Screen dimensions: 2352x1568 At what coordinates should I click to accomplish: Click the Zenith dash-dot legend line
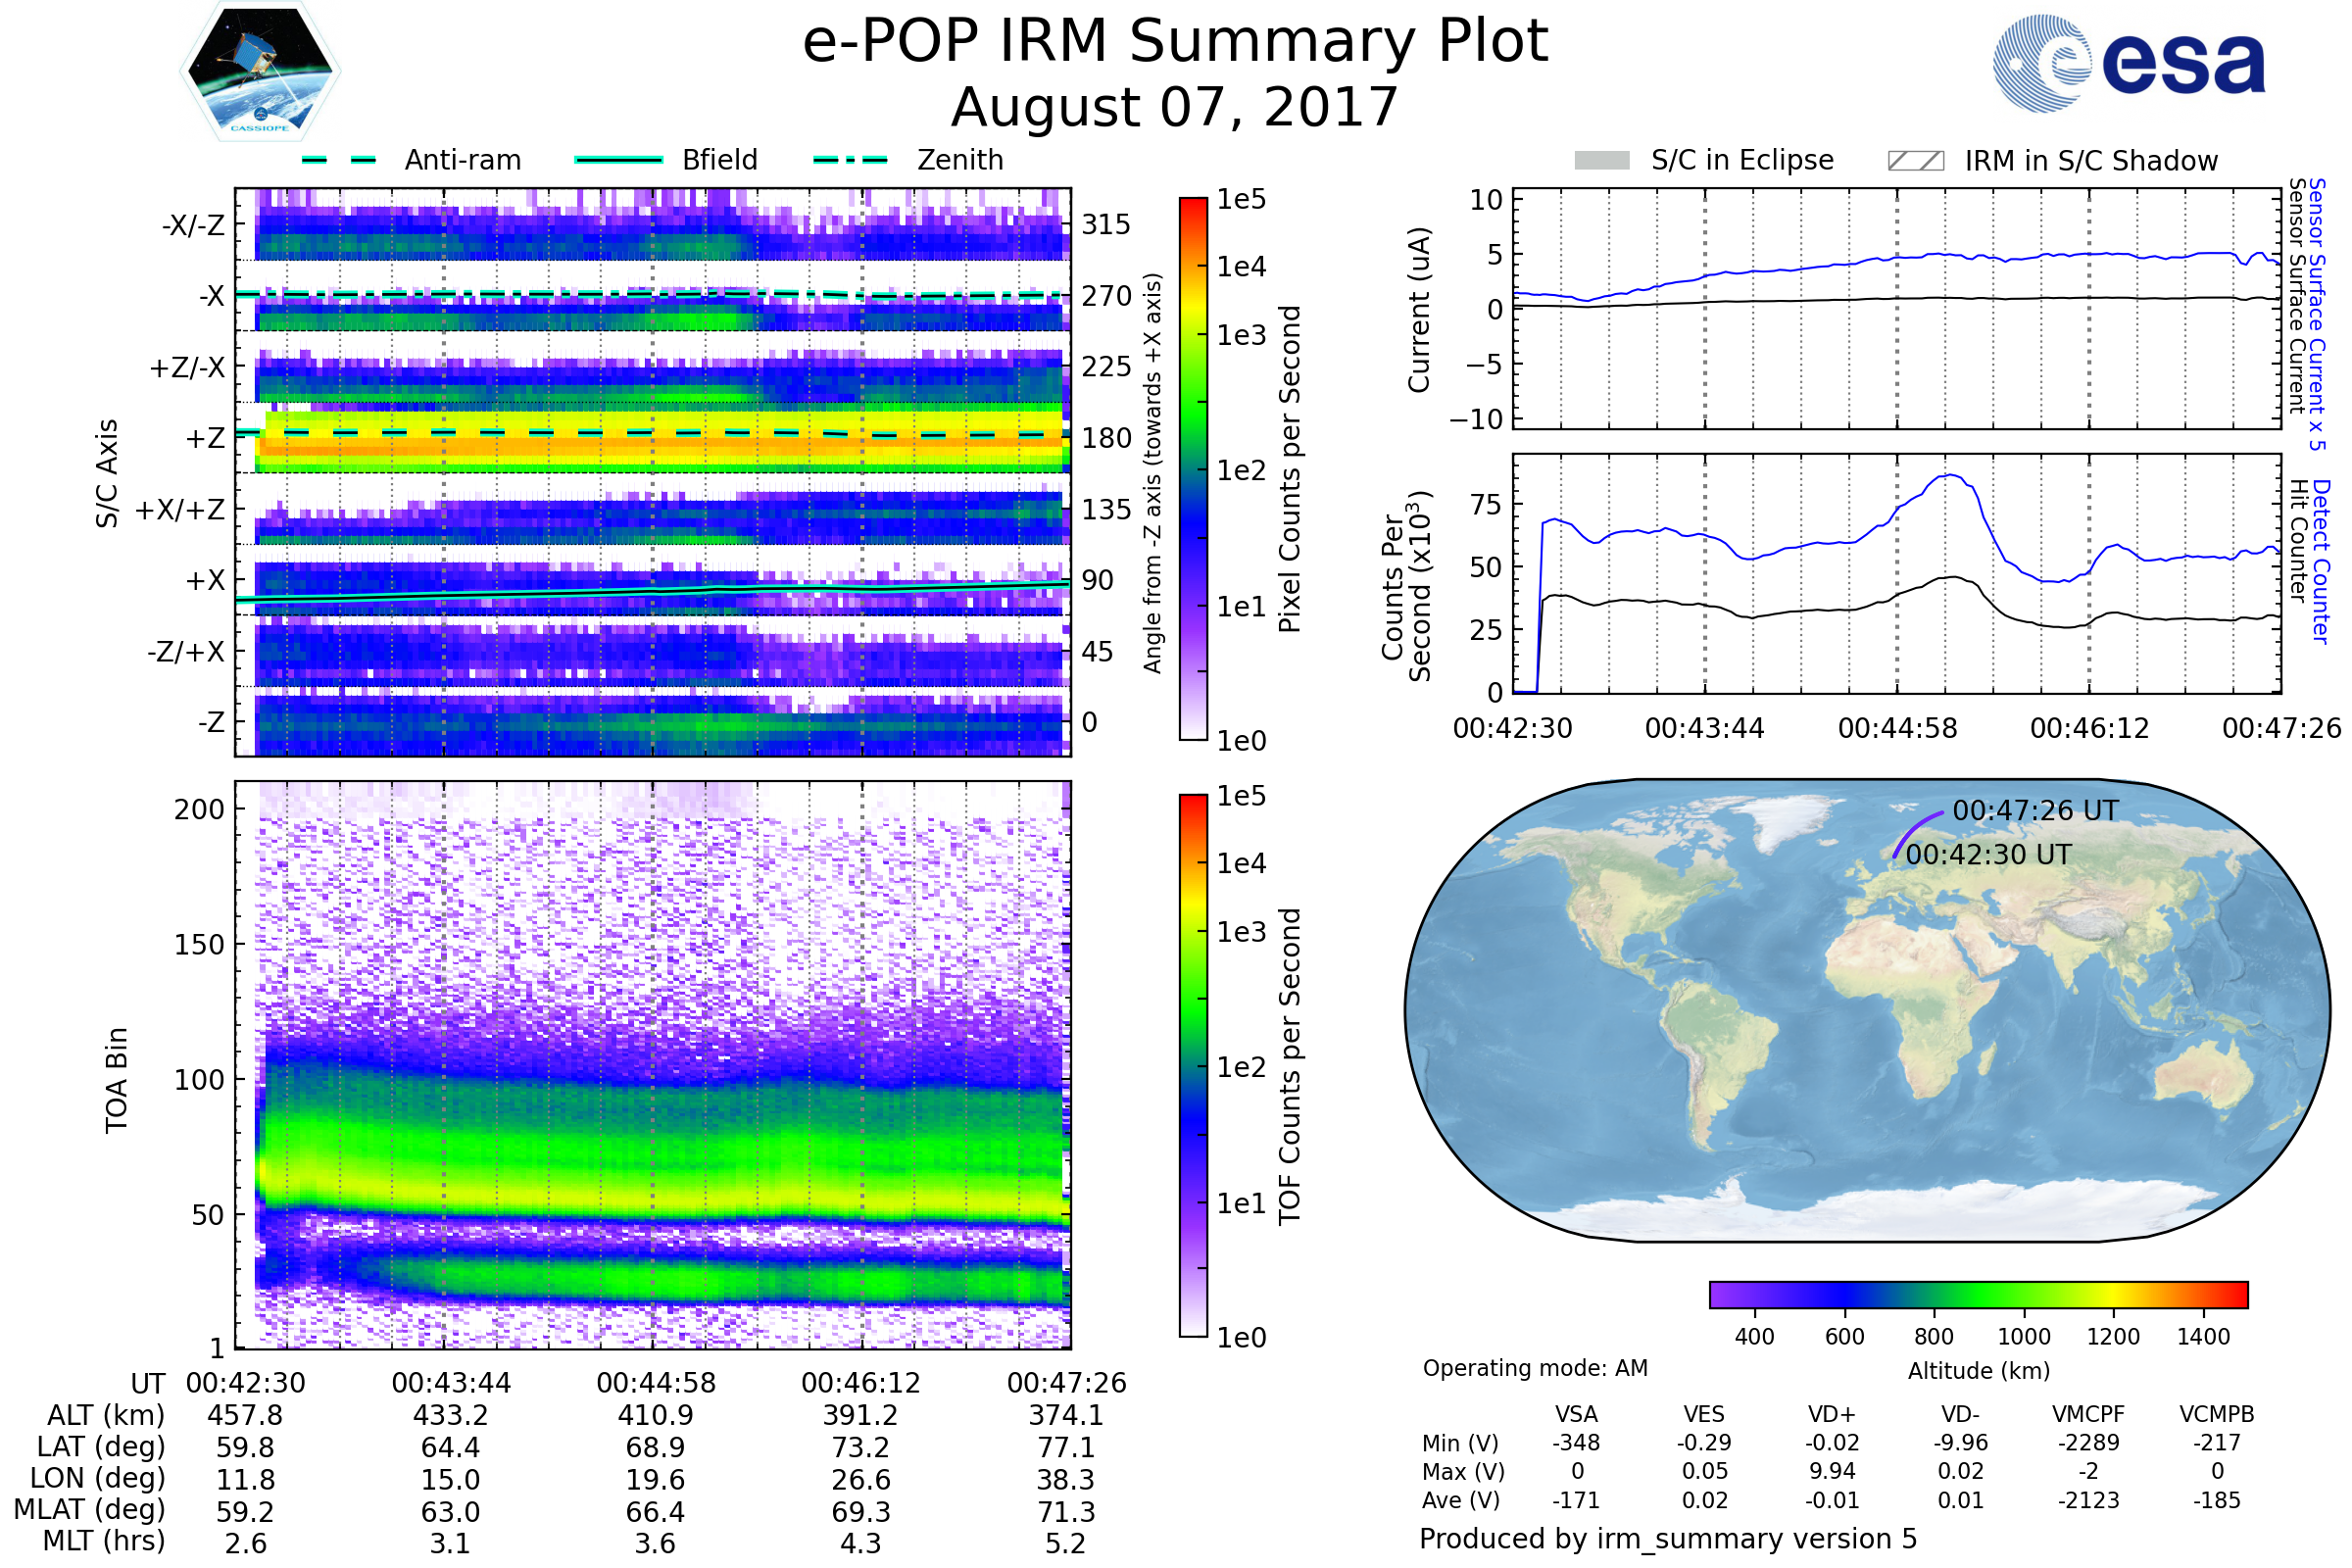pyautogui.click(x=851, y=160)
